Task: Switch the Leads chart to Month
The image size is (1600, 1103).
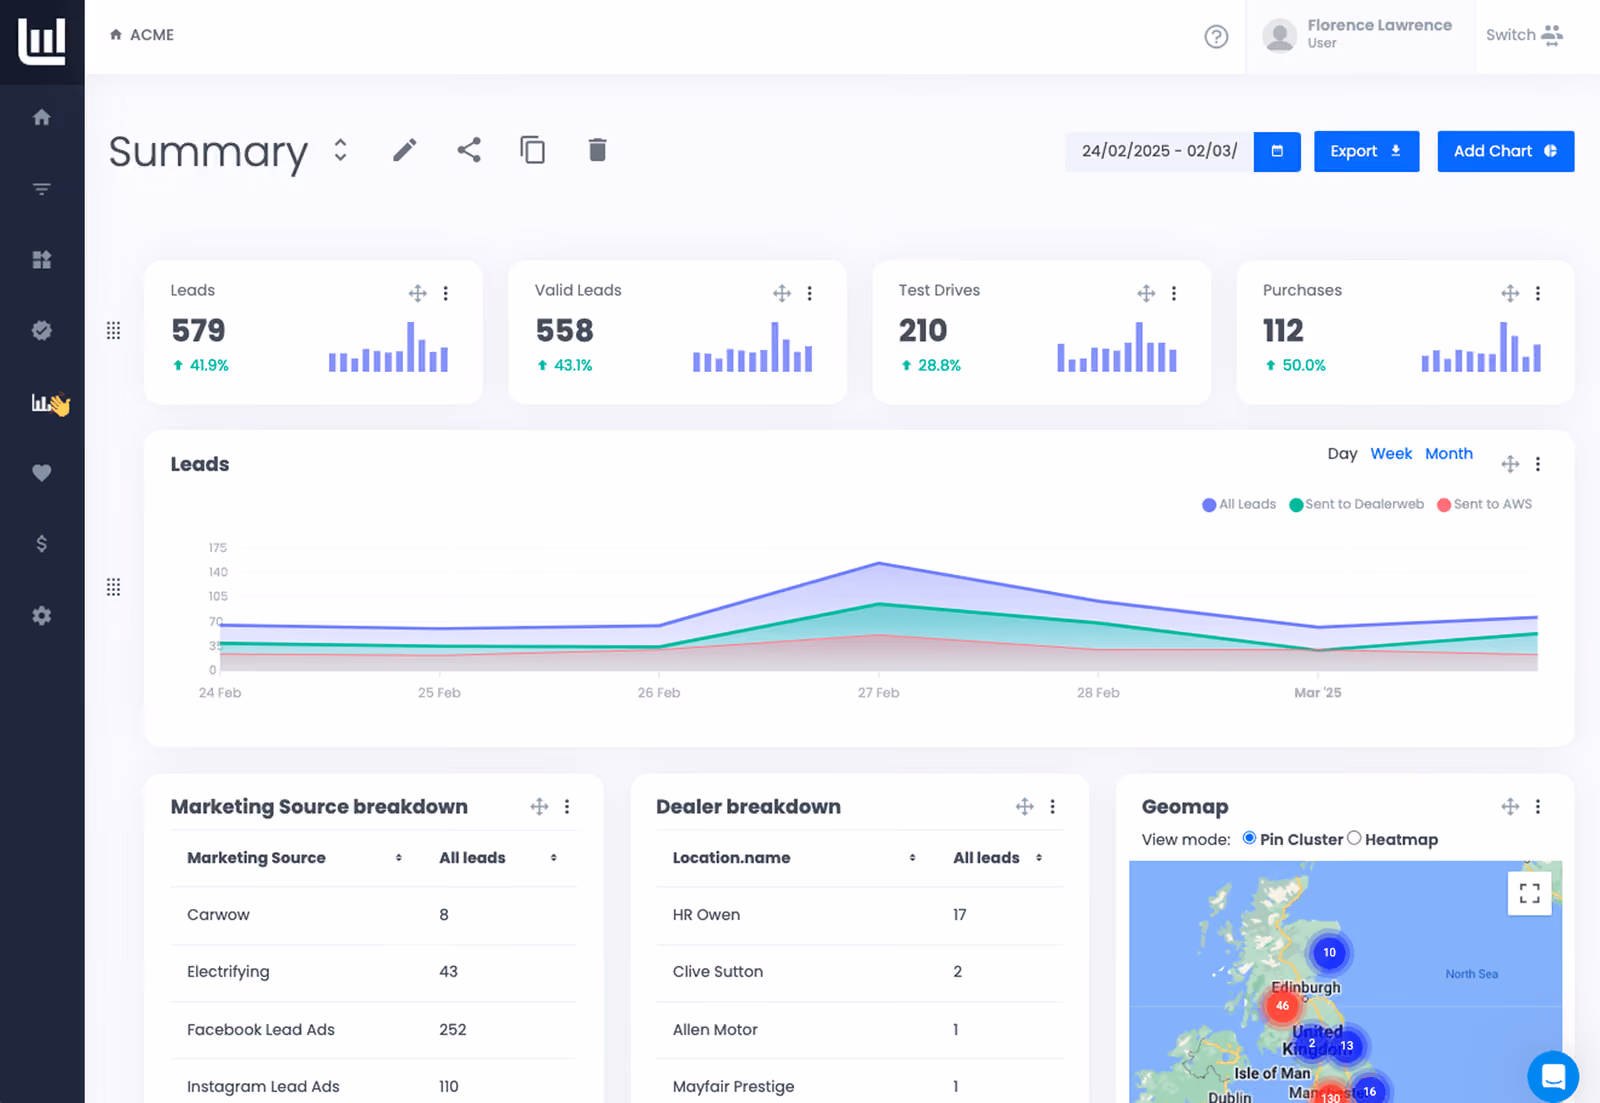Action: (1449, 454)
